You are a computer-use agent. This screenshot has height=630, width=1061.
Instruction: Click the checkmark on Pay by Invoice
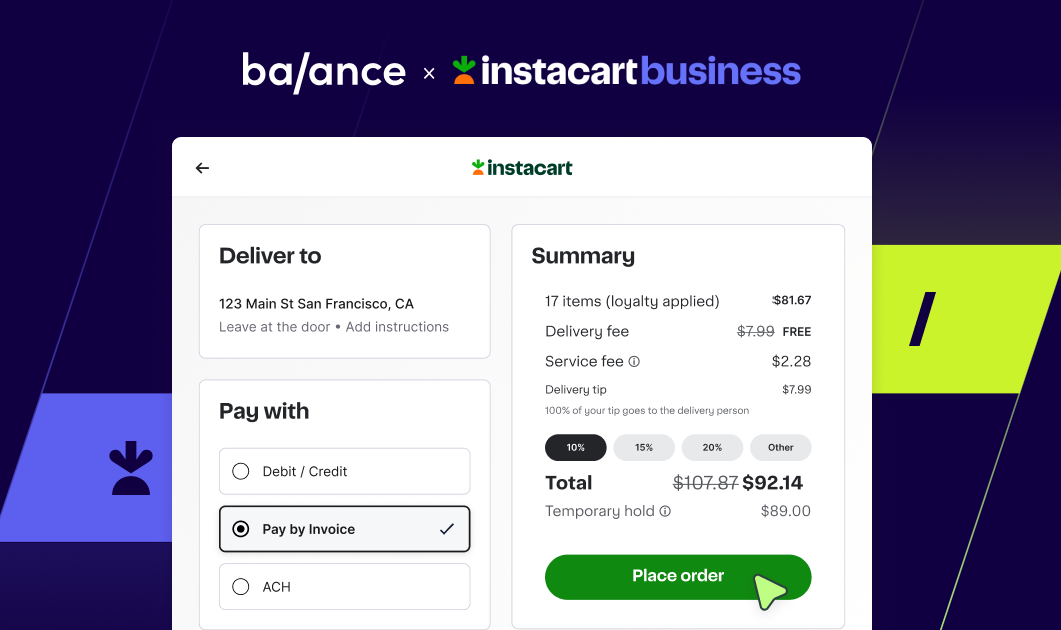[x=447, y=529]
